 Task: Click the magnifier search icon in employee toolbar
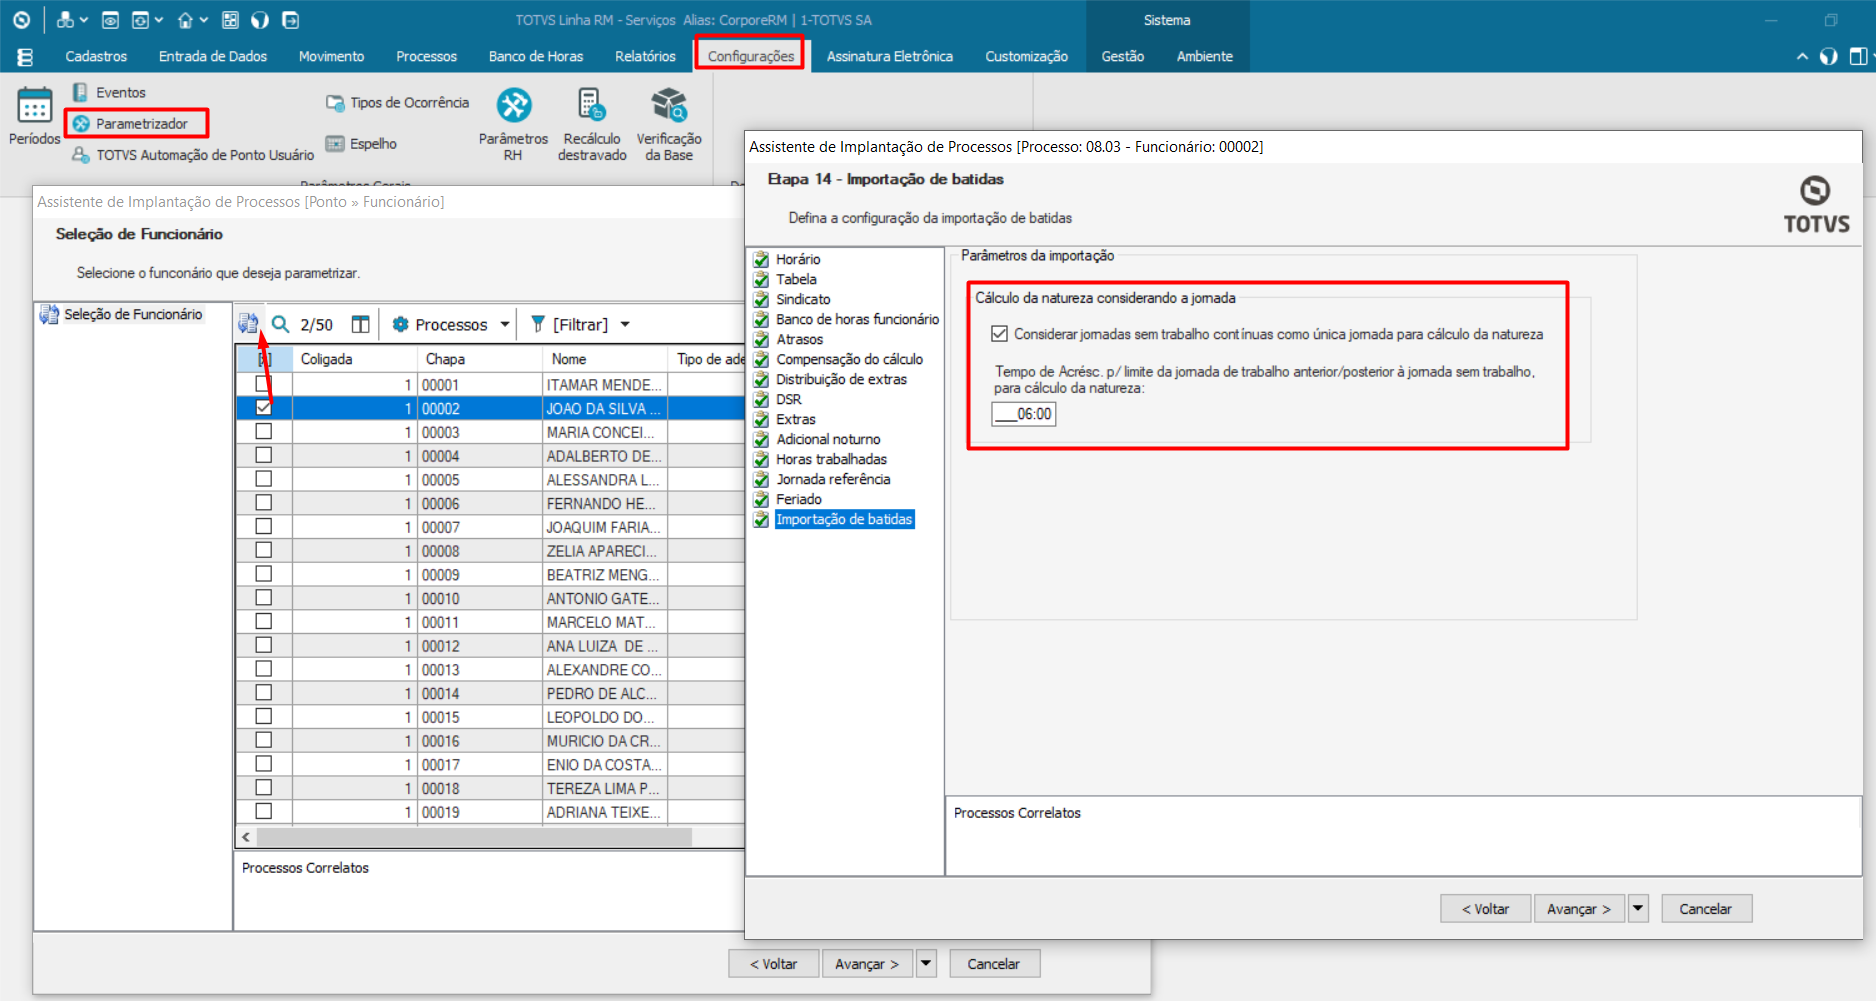tap(281, 324)
